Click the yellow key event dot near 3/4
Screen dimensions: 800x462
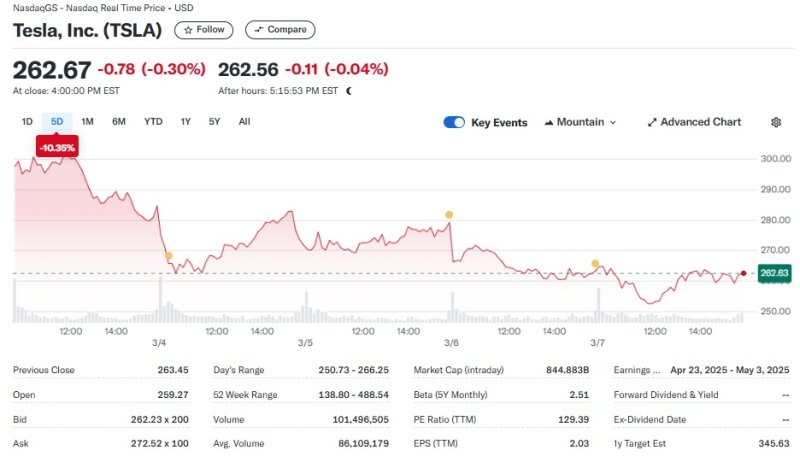click(x=168, y=256)
